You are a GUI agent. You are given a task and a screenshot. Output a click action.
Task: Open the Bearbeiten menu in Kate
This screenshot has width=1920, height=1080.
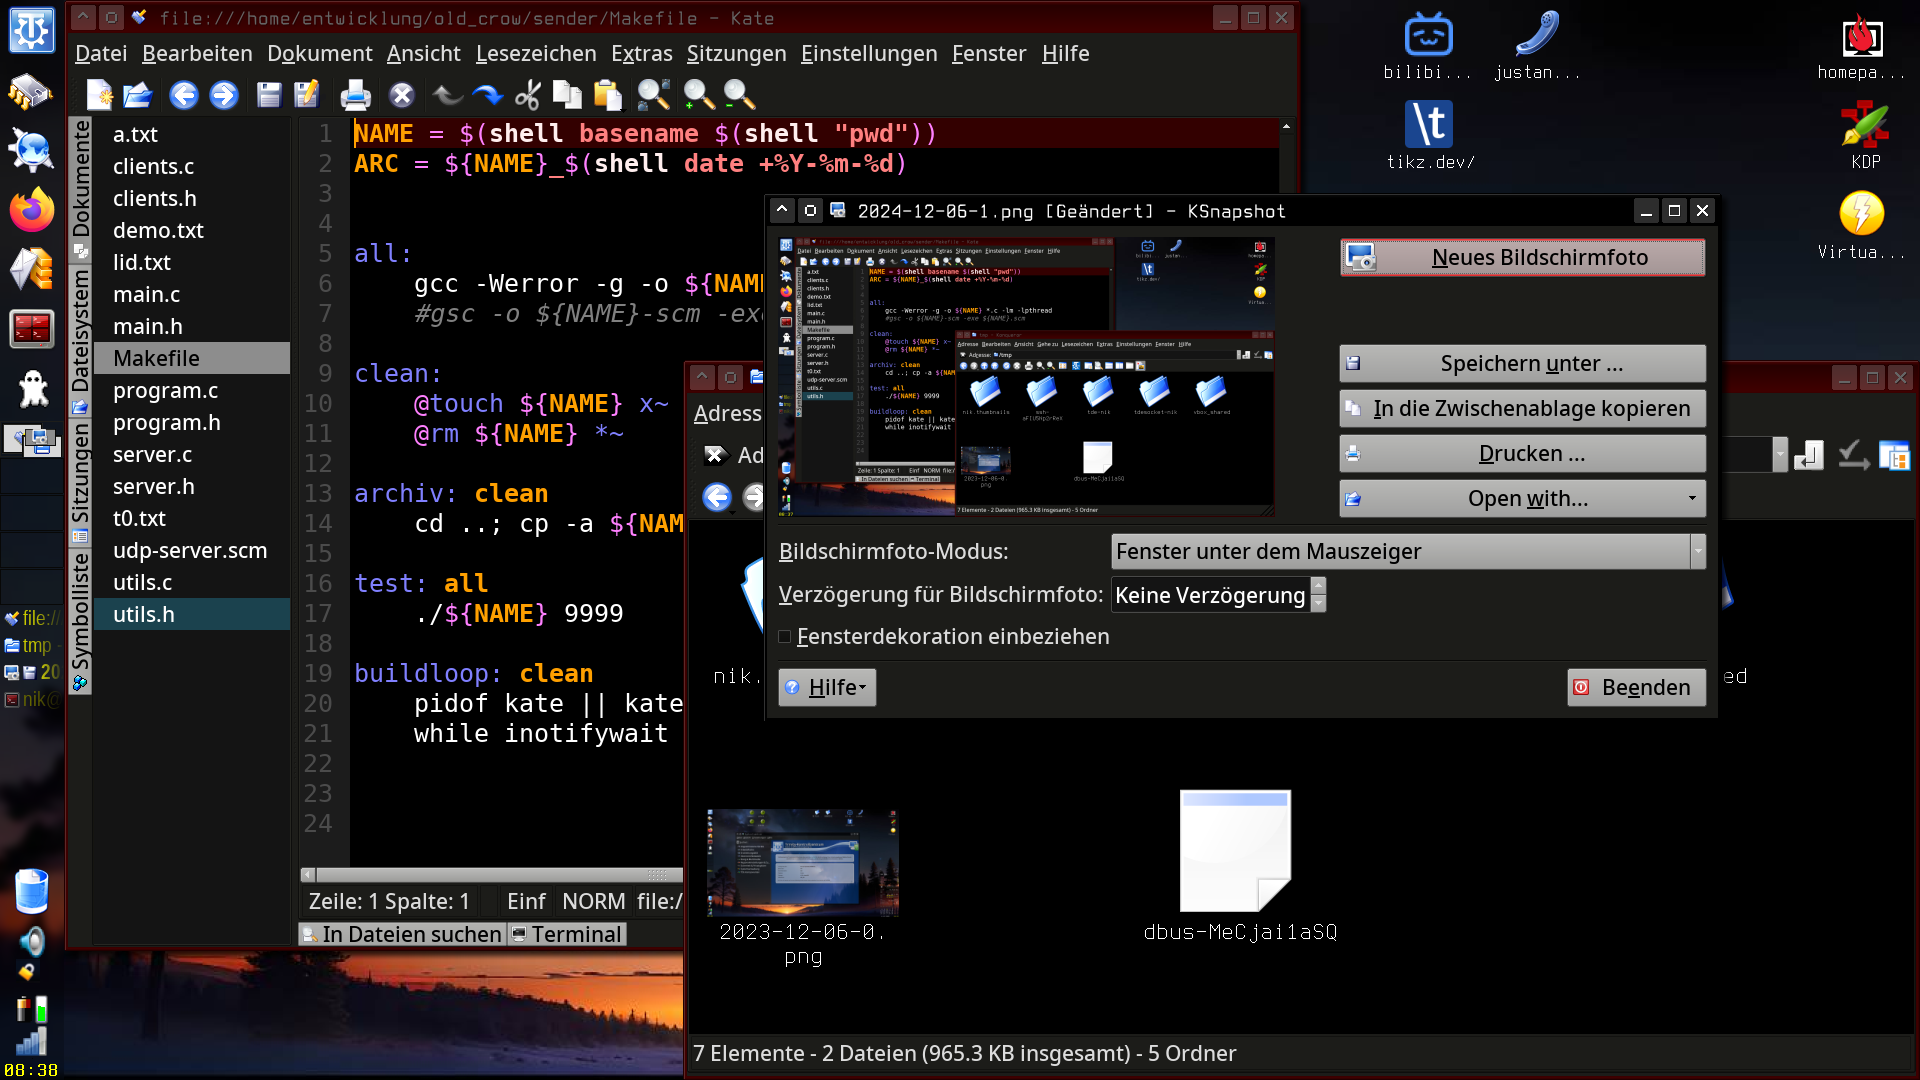197,54
